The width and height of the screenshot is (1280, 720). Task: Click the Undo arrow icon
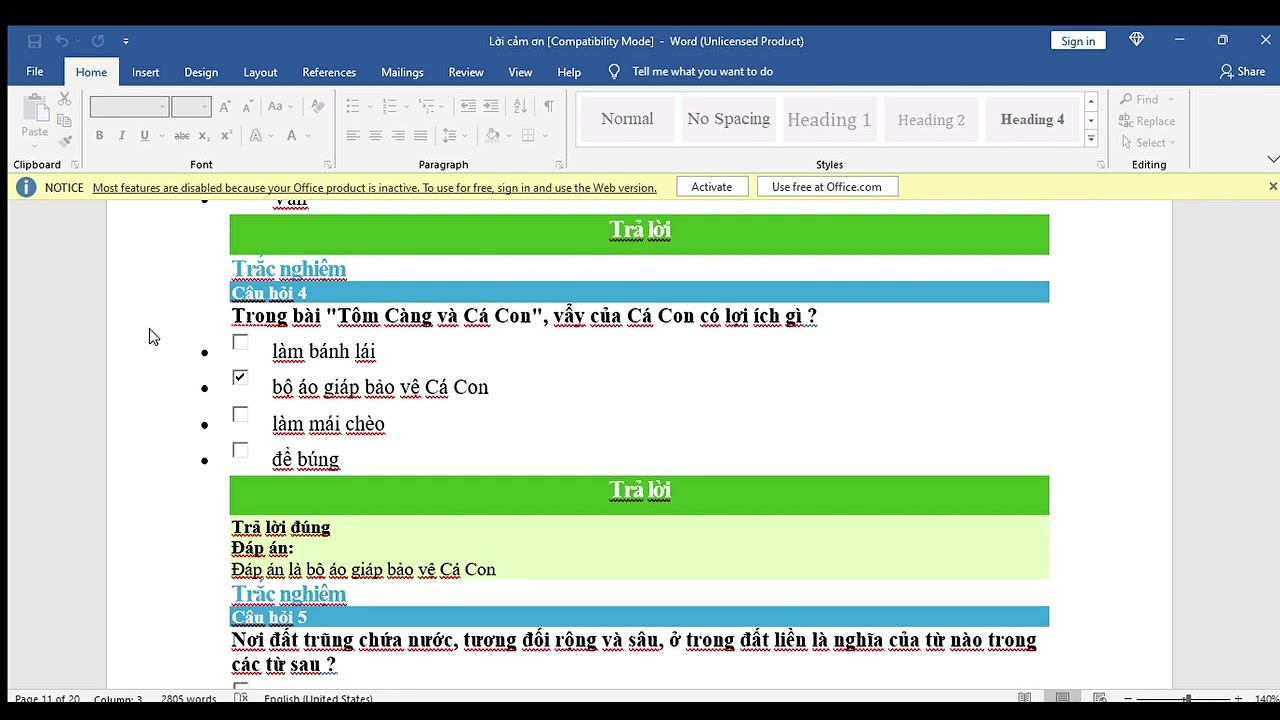tap(62, 41)
